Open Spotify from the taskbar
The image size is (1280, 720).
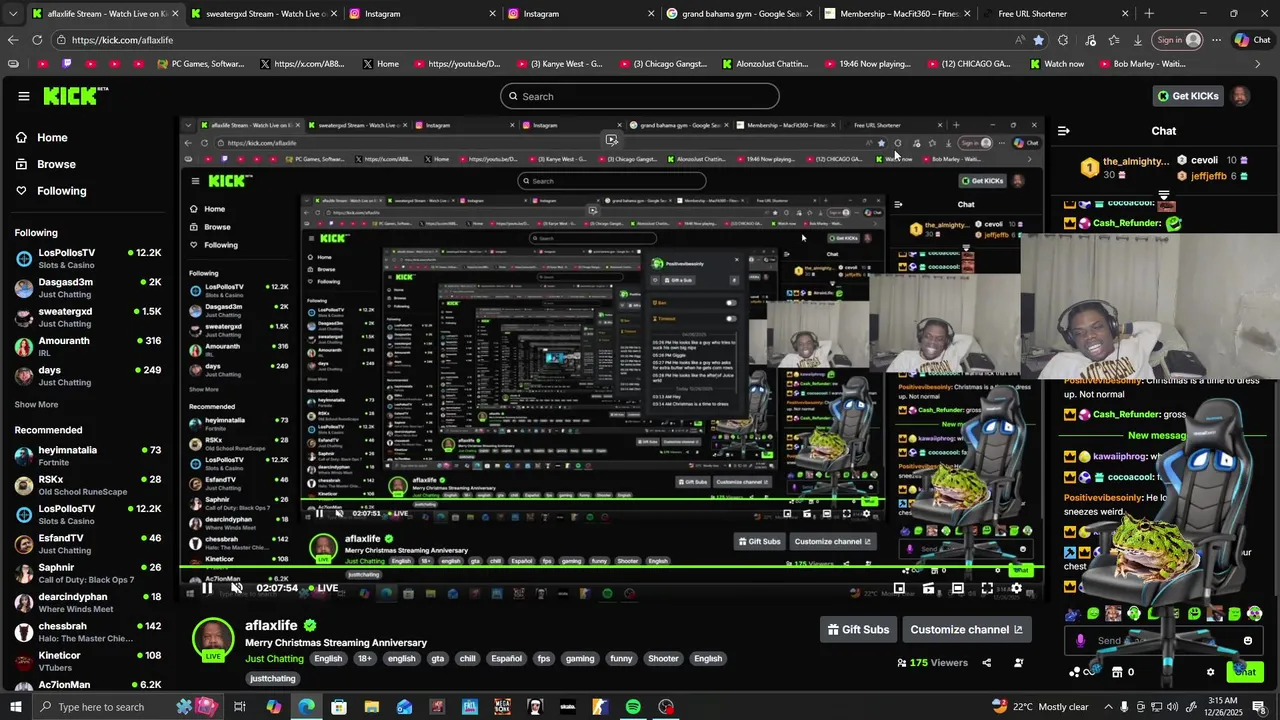(x=633, y=707)
